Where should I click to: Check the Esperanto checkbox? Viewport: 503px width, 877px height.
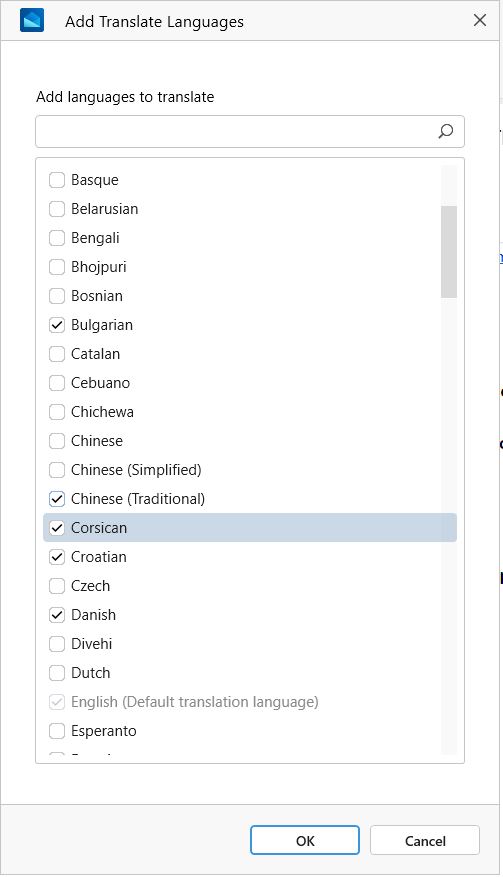pos(57,730)
